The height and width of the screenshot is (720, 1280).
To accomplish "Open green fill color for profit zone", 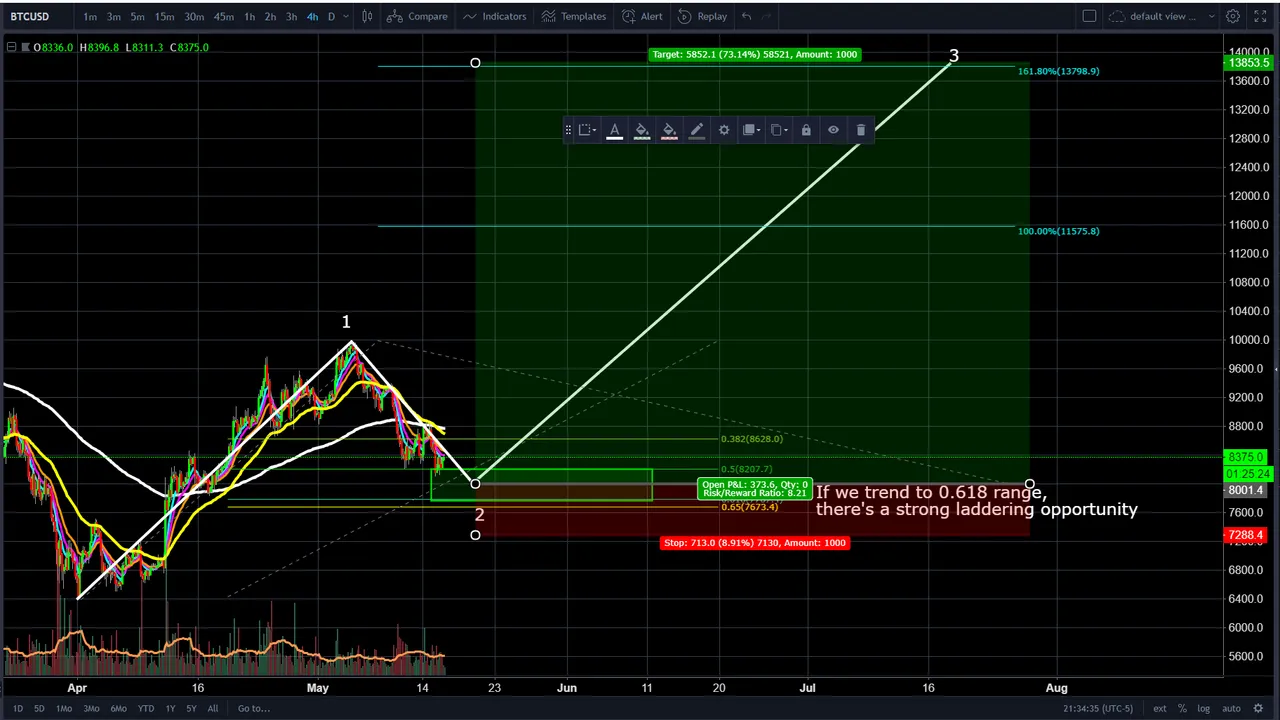I will [642, 130].
